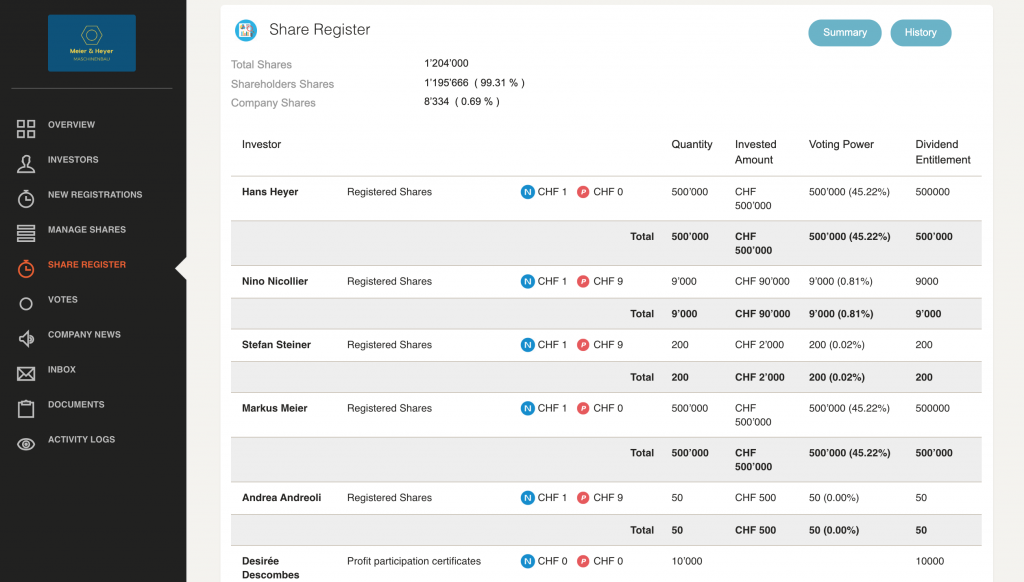The height and width of the screenshot is (582, 1024).
Task: Click the Activity Logs eye icon
Action: click(26, 443)
